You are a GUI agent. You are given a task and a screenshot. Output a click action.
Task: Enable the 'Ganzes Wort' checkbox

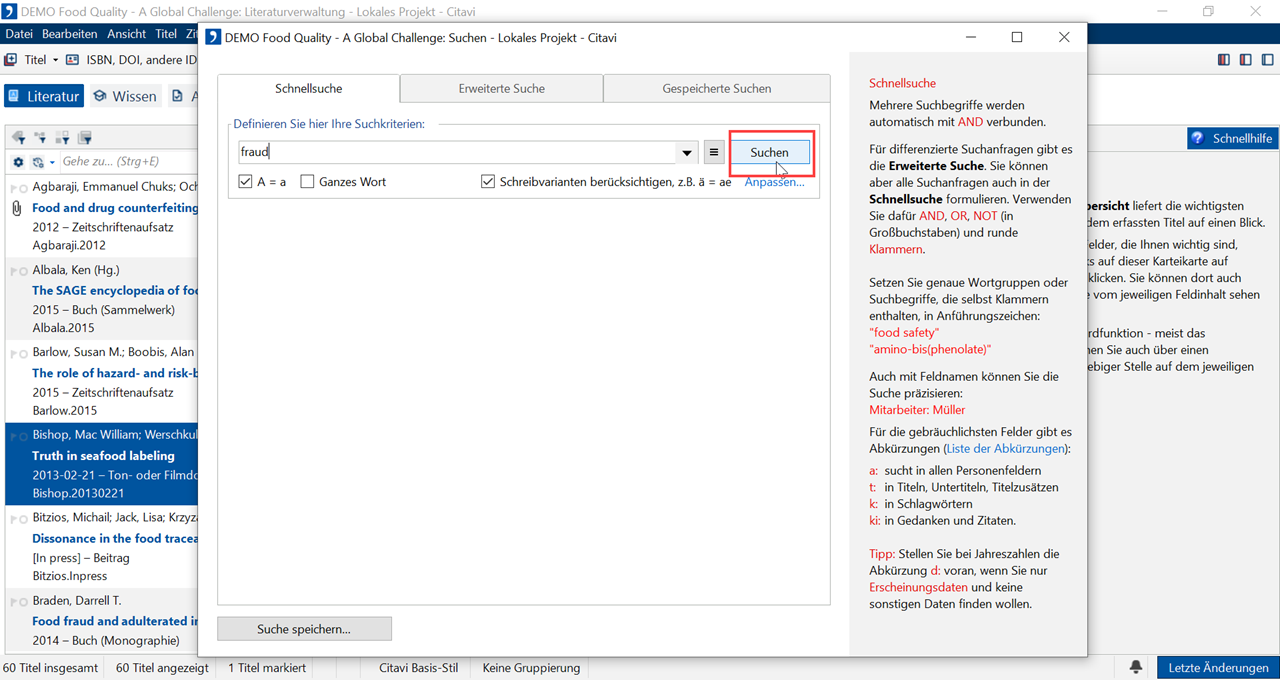point(308,182)
